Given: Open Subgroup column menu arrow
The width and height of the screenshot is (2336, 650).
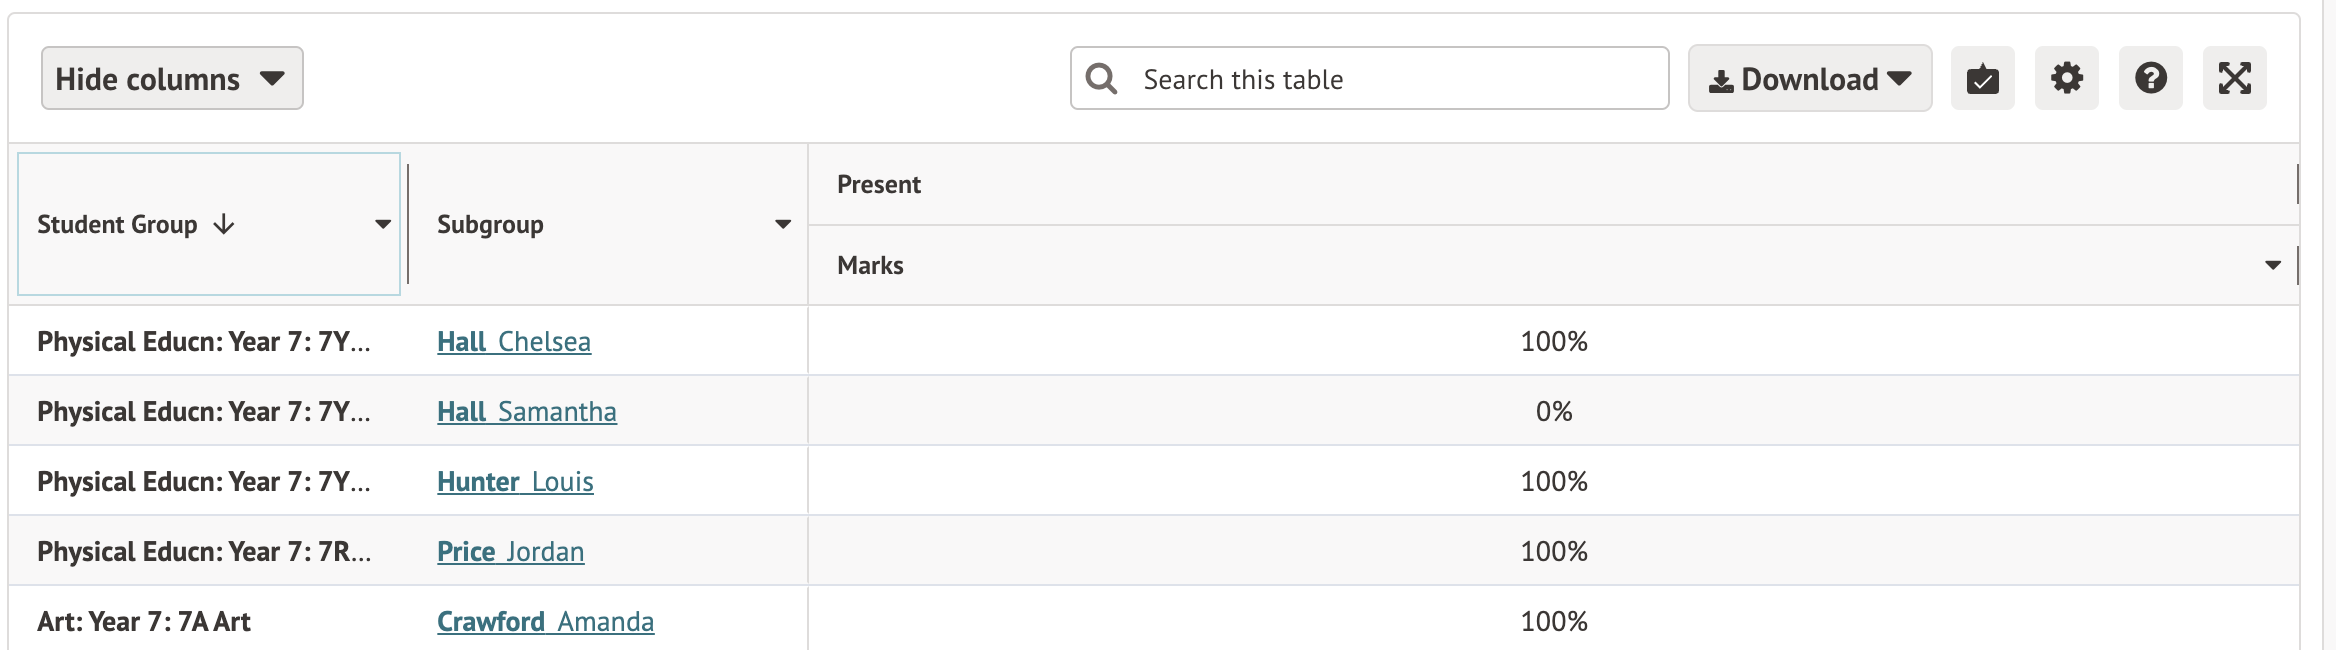Looking at the screenshot, I should pyautogui.click(x=783, y=224).
